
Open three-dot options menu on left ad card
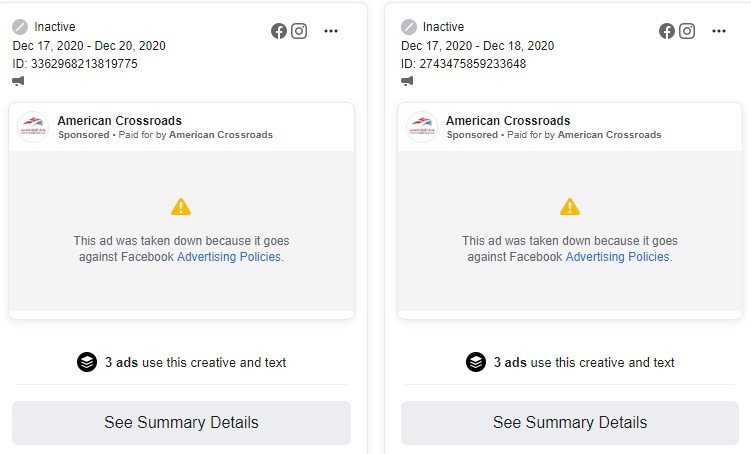click(331, 31)
